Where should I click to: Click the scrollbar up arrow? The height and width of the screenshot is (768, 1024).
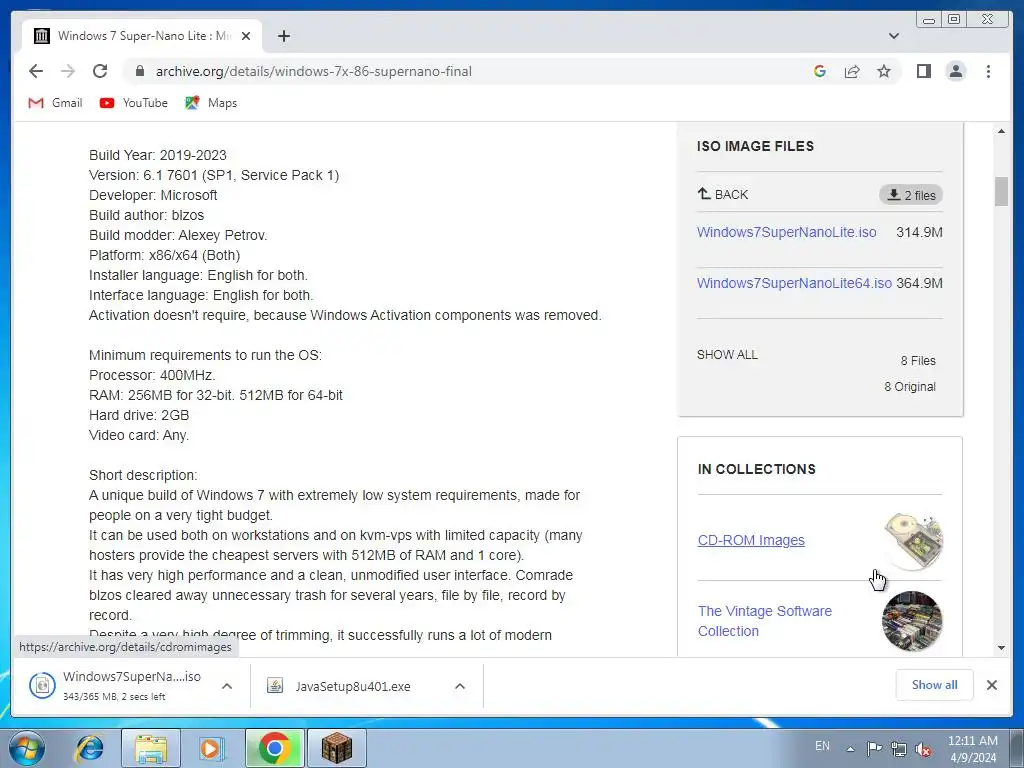(x=1001, y=131)
